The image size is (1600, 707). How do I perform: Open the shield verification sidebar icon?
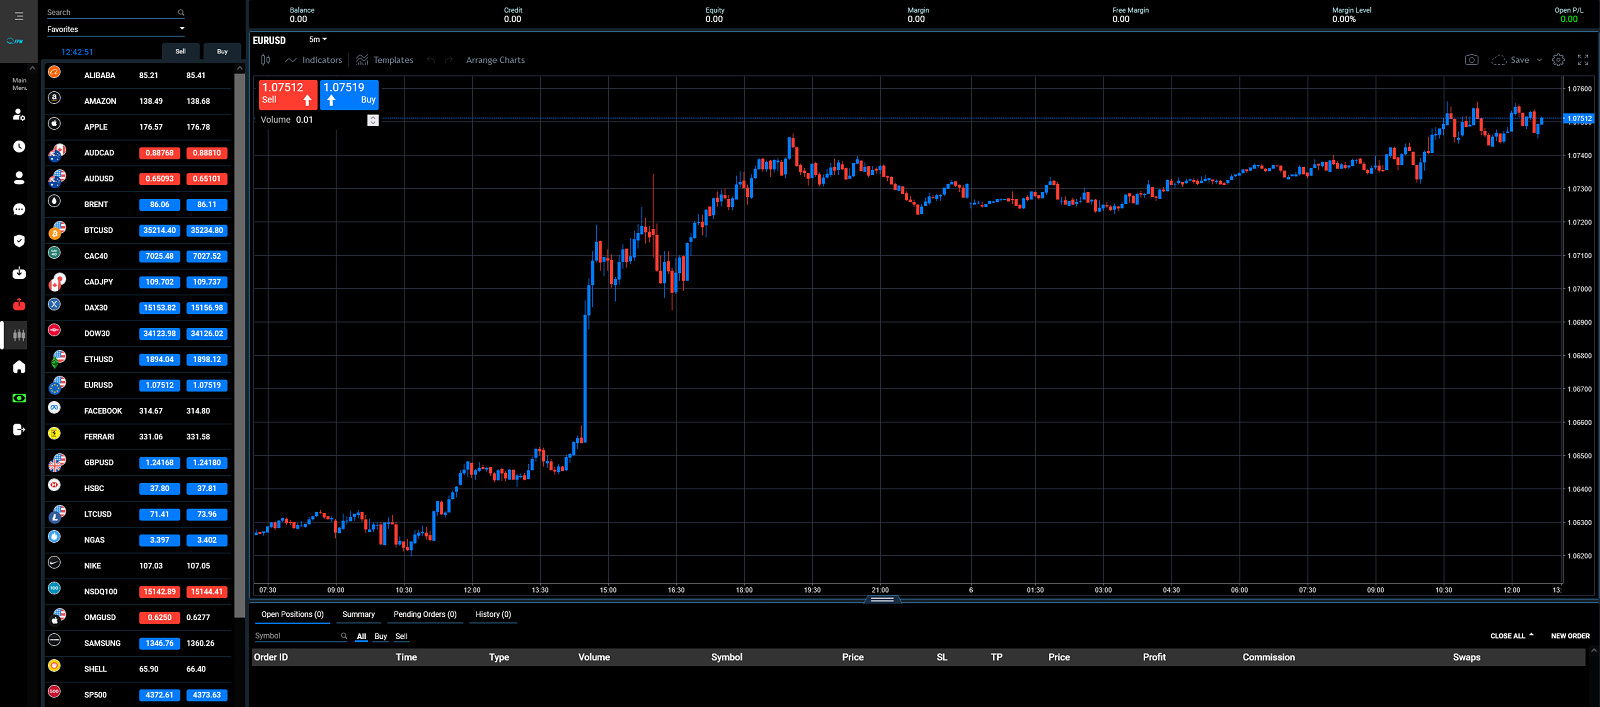(19, 241)
